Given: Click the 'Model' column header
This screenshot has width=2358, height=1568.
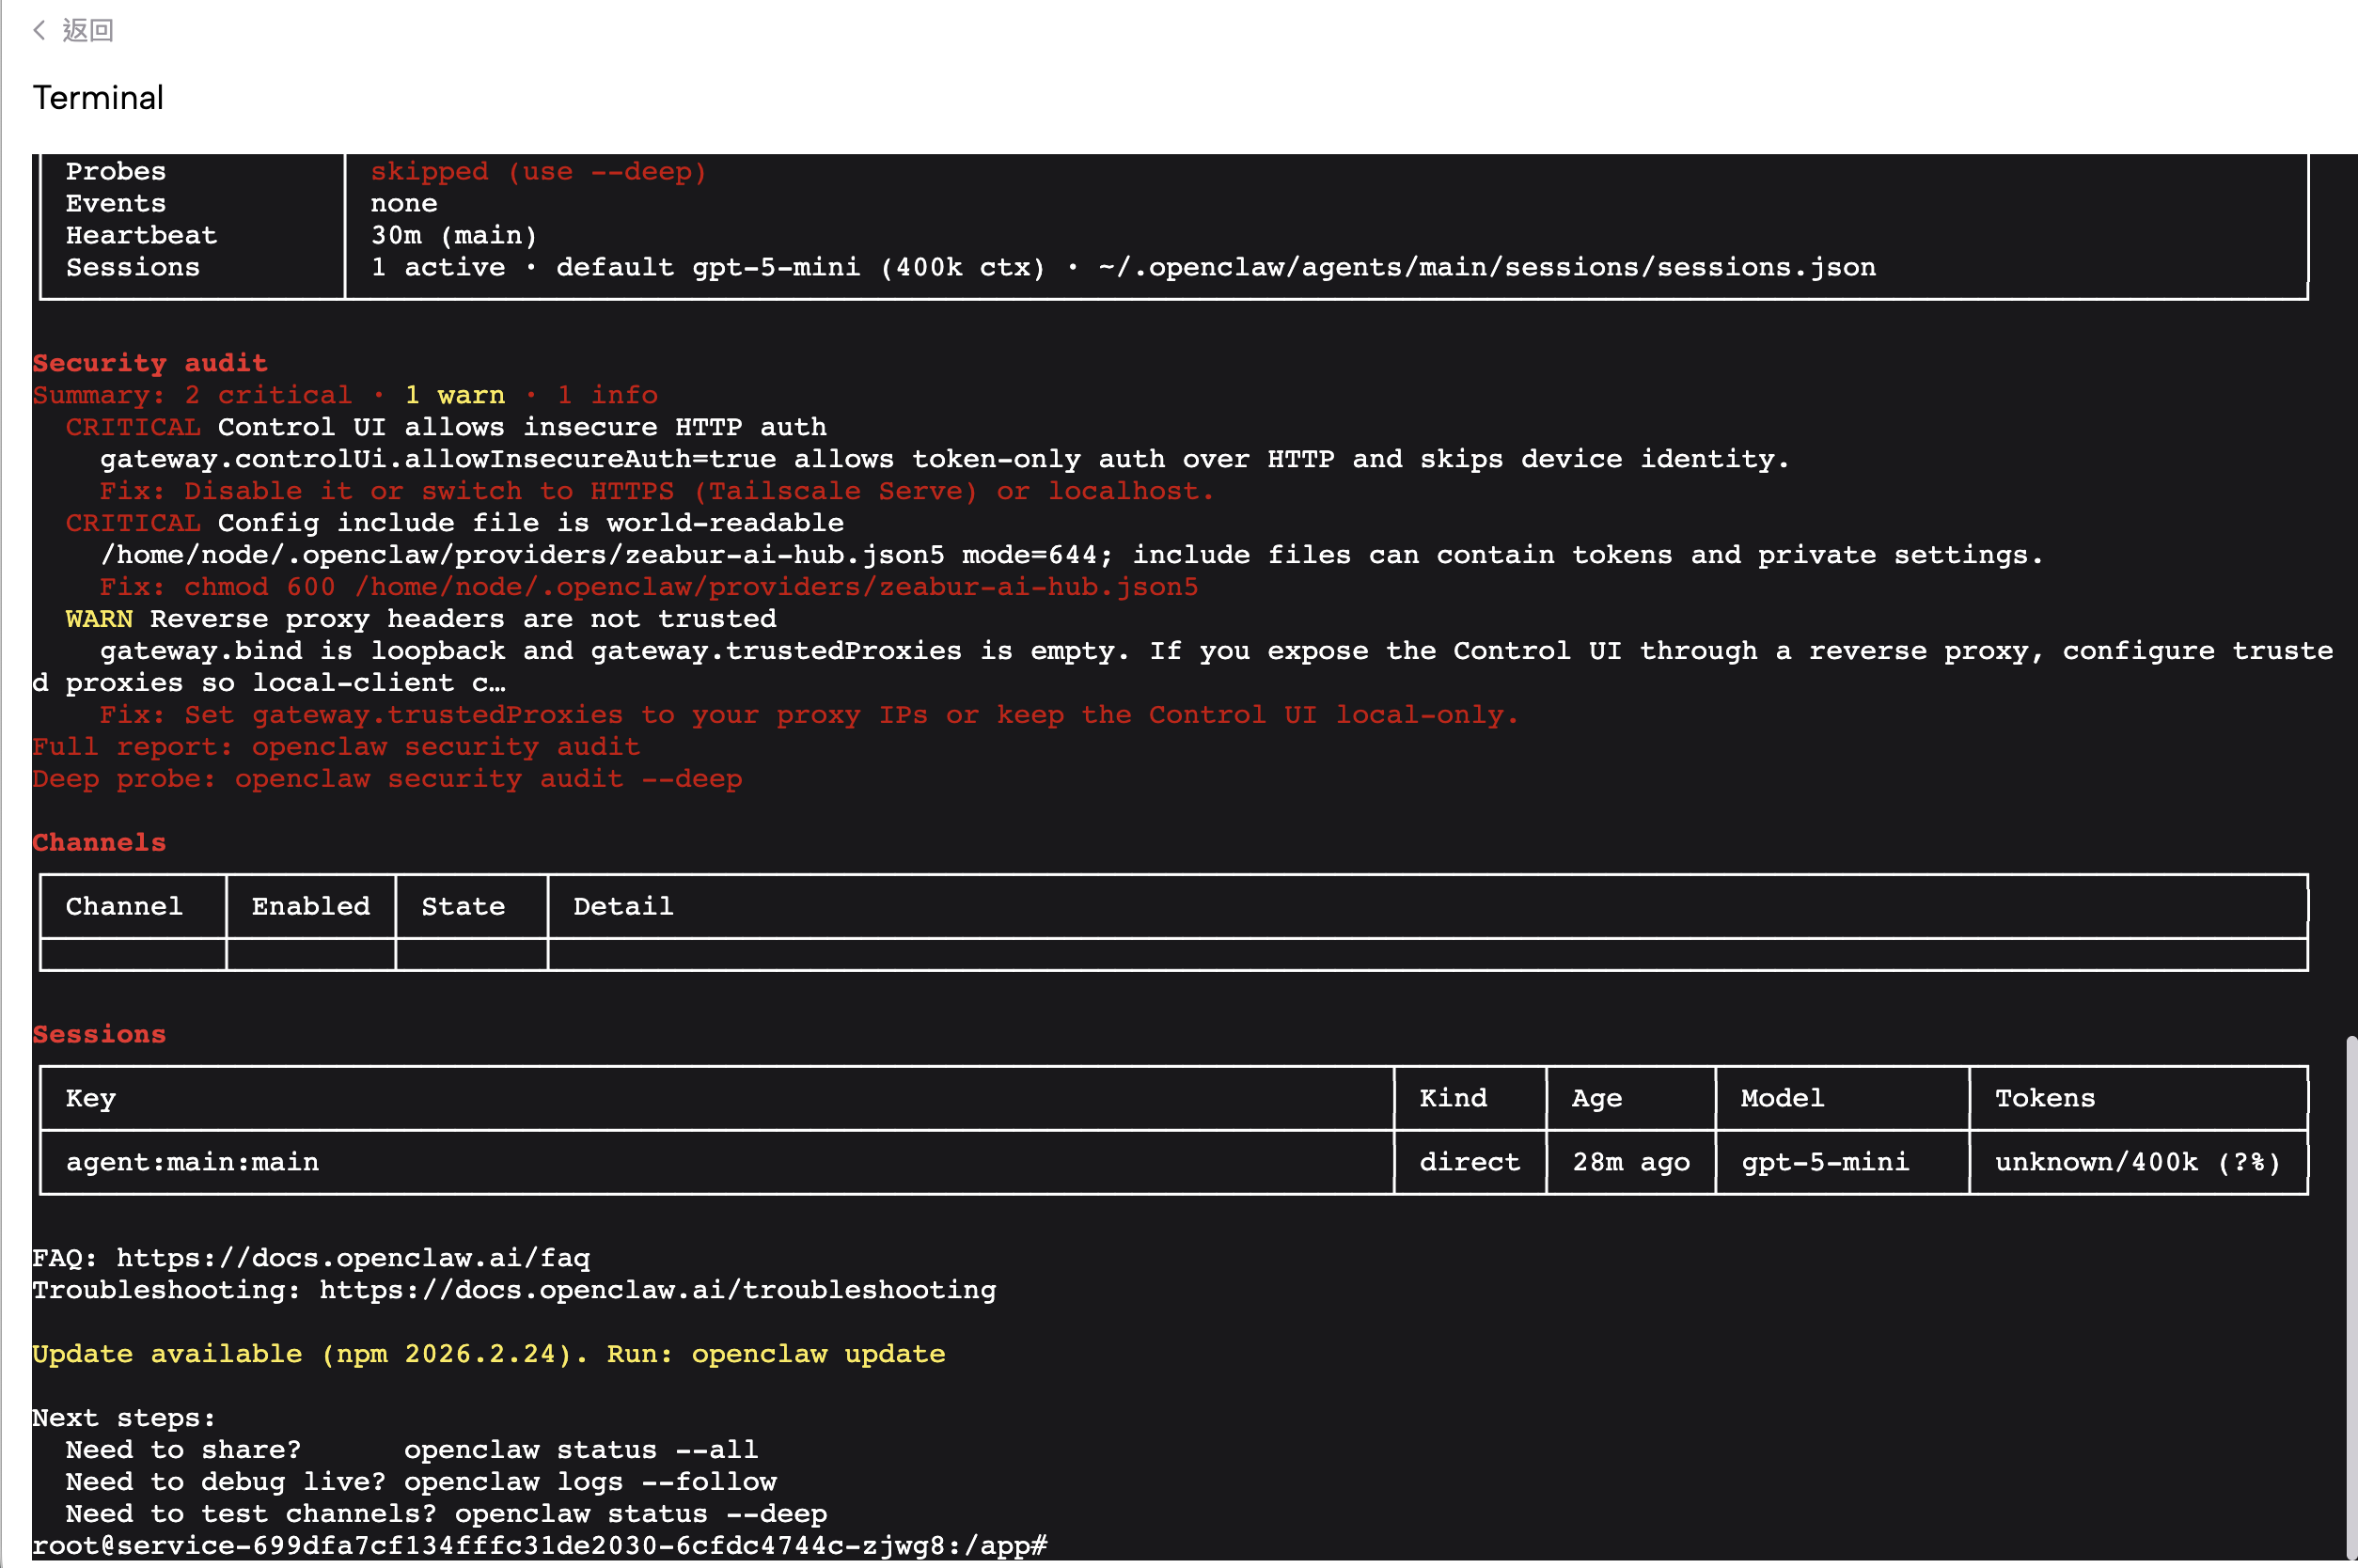Looking at the screenshot, I should tap(1782, 1097).
